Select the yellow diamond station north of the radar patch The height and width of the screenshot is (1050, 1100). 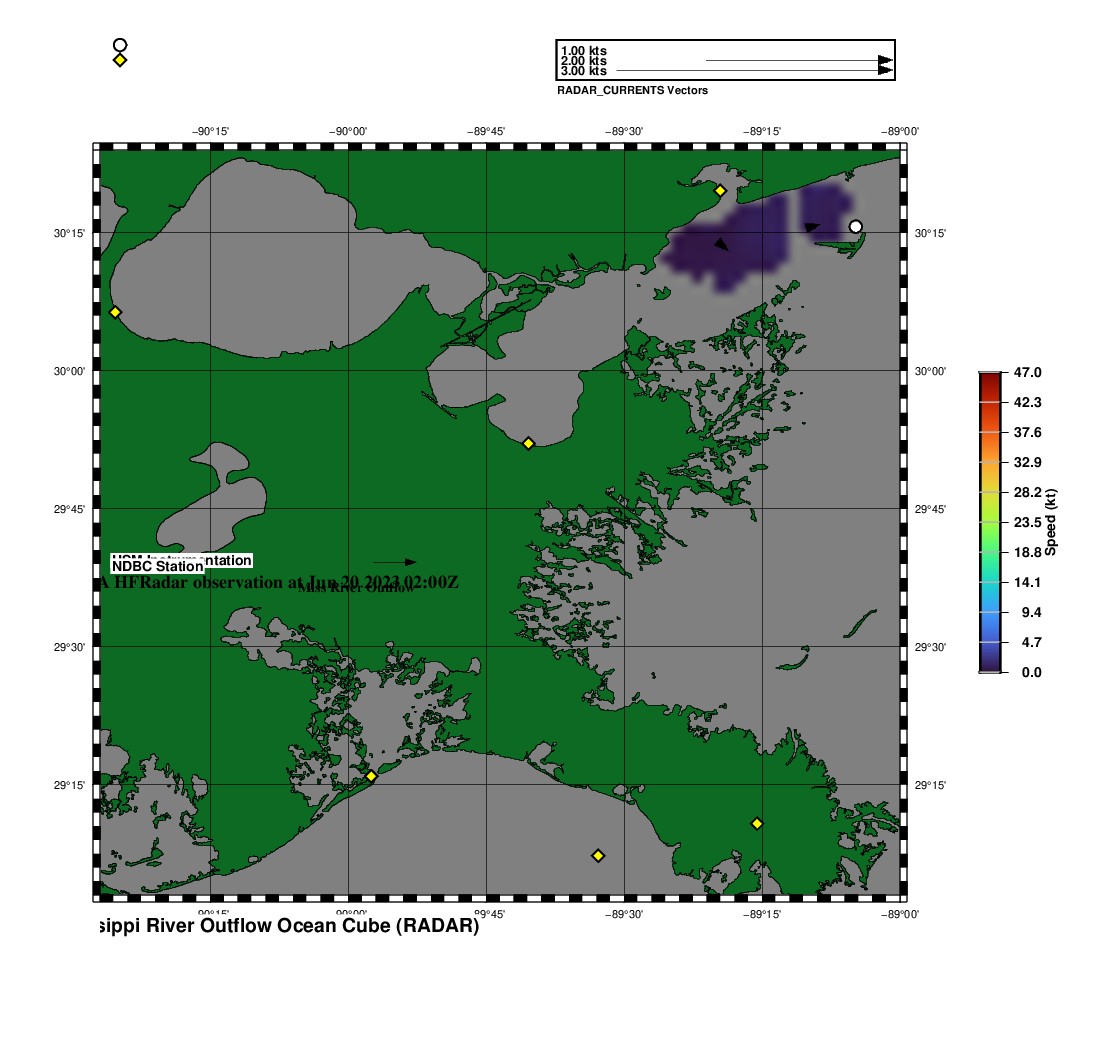(x=719, y=190)
